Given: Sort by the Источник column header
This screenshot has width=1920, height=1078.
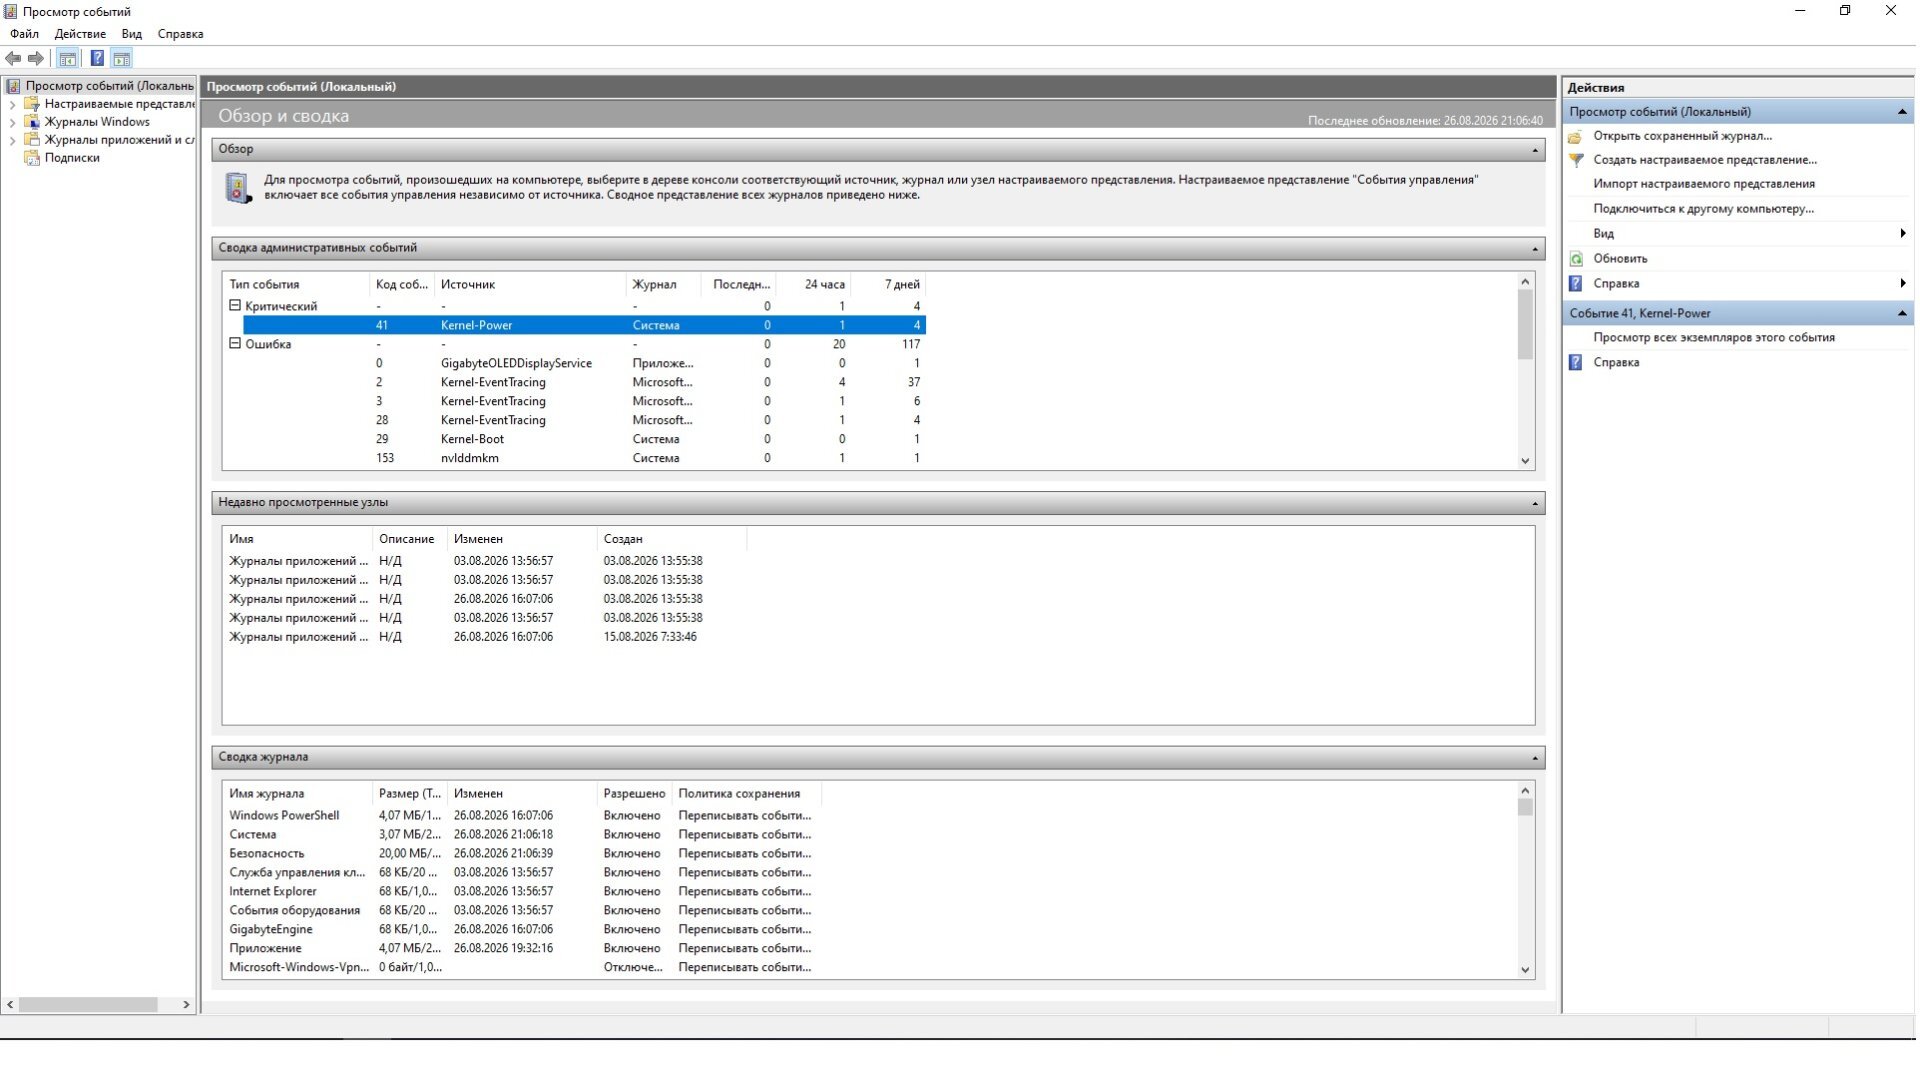Looking at the screenshot, I should [x=530, y=285].
